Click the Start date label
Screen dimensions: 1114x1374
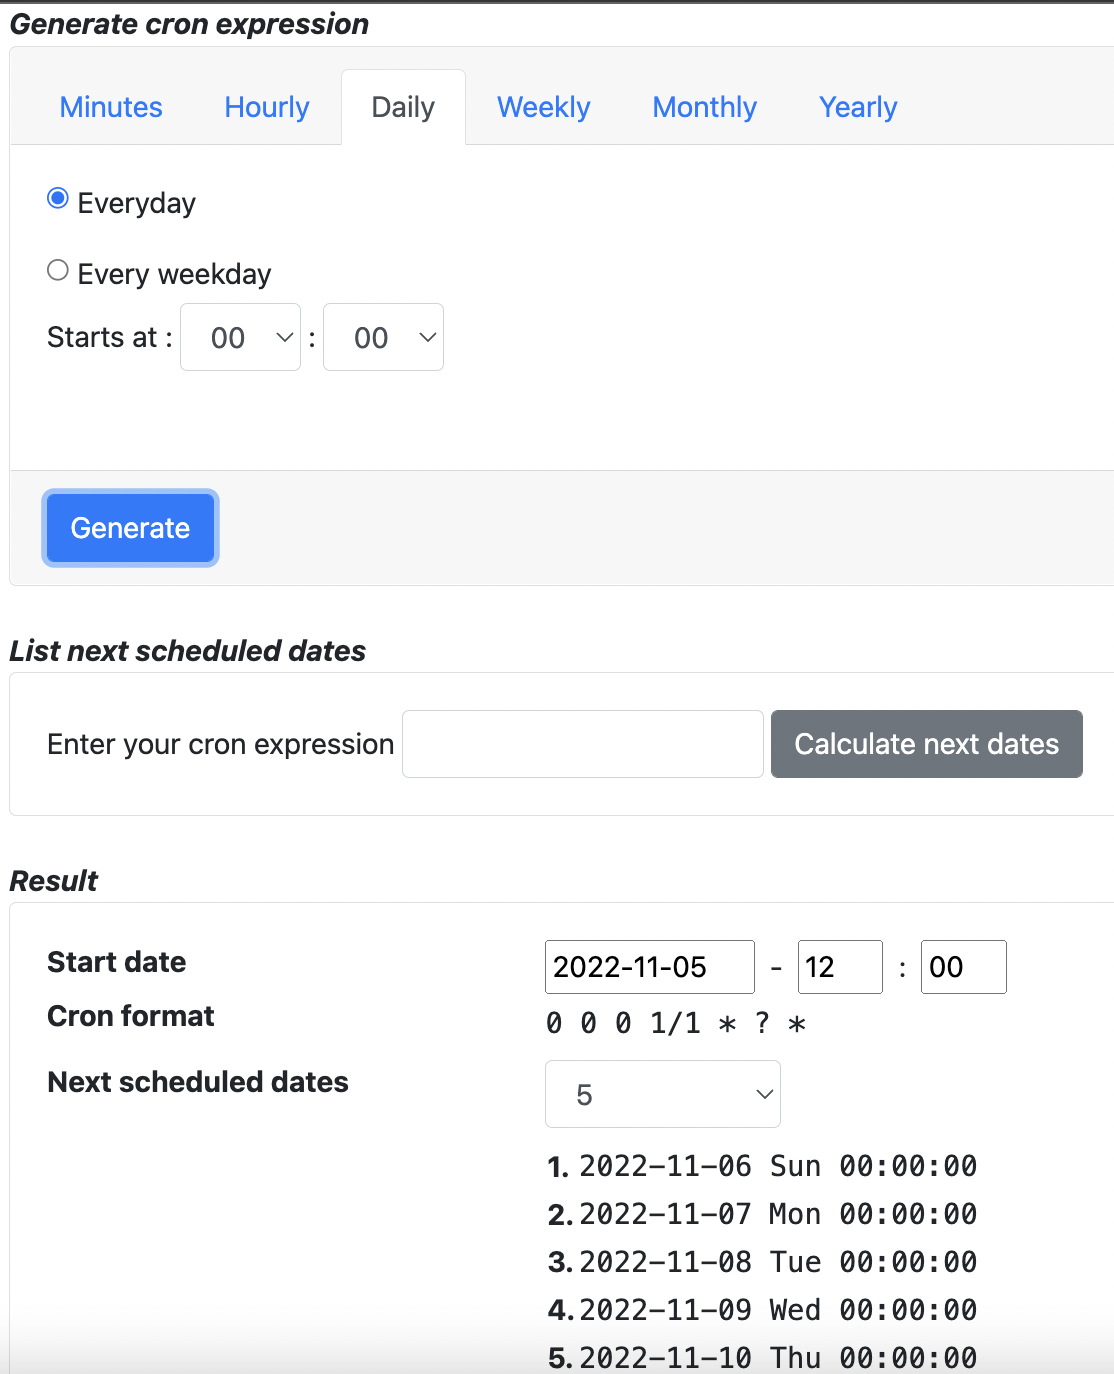[x=117, y=962]
